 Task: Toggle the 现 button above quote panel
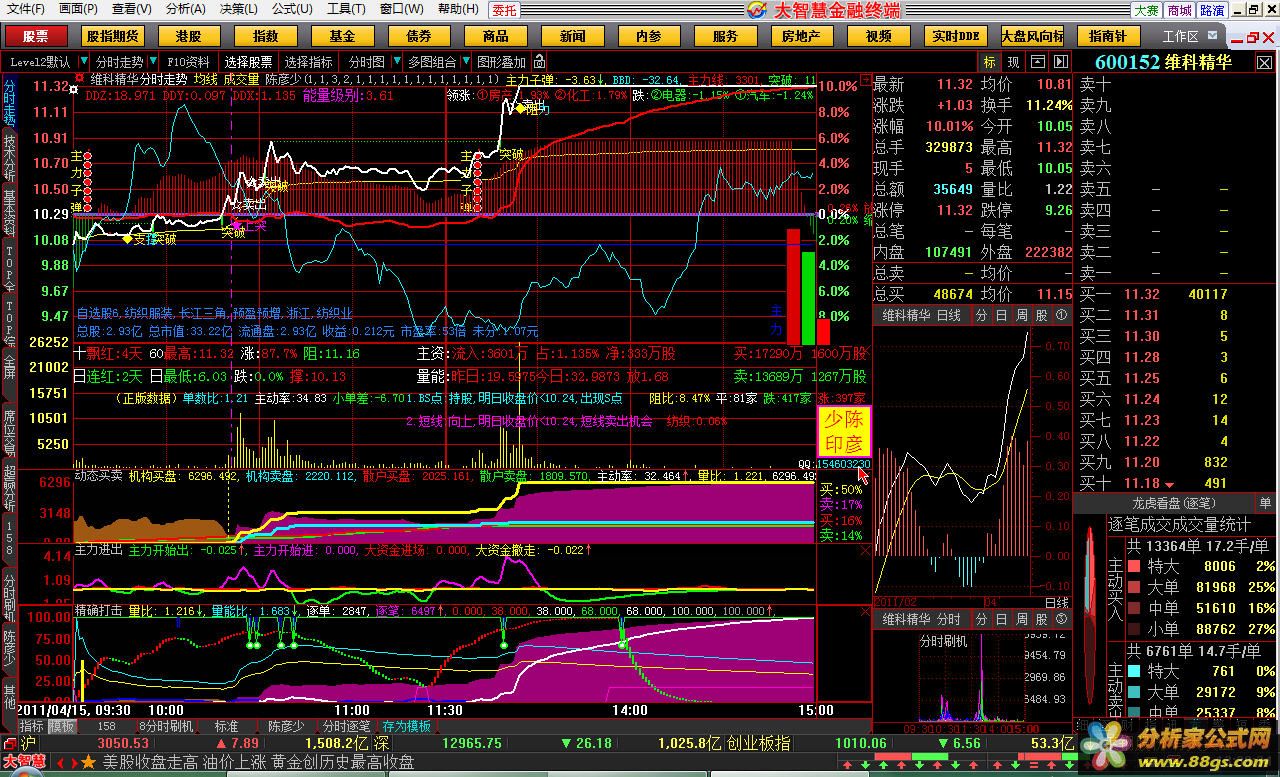click(1013, 62)
